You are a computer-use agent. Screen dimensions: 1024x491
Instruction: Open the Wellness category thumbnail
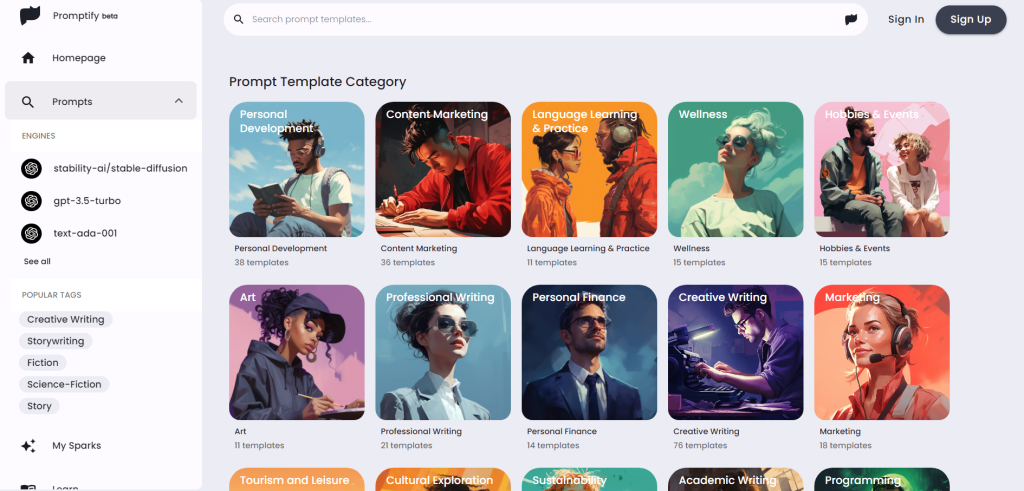pos(735,169)
